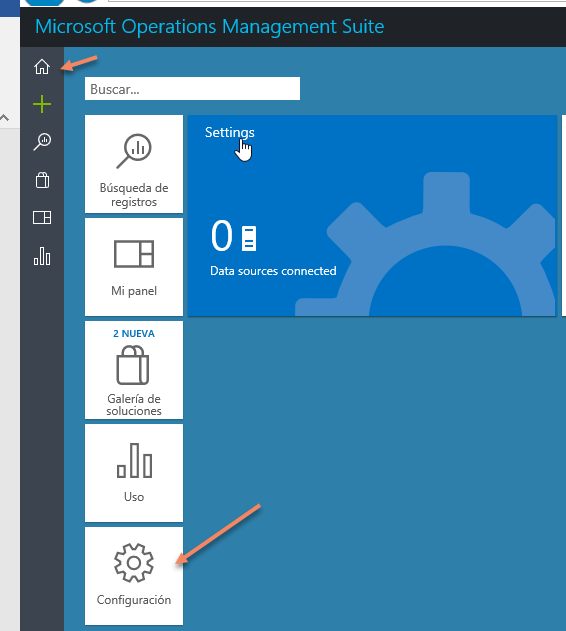Click the Settings tile title
This screenshot has width=566, height=631.
[229, 132]
